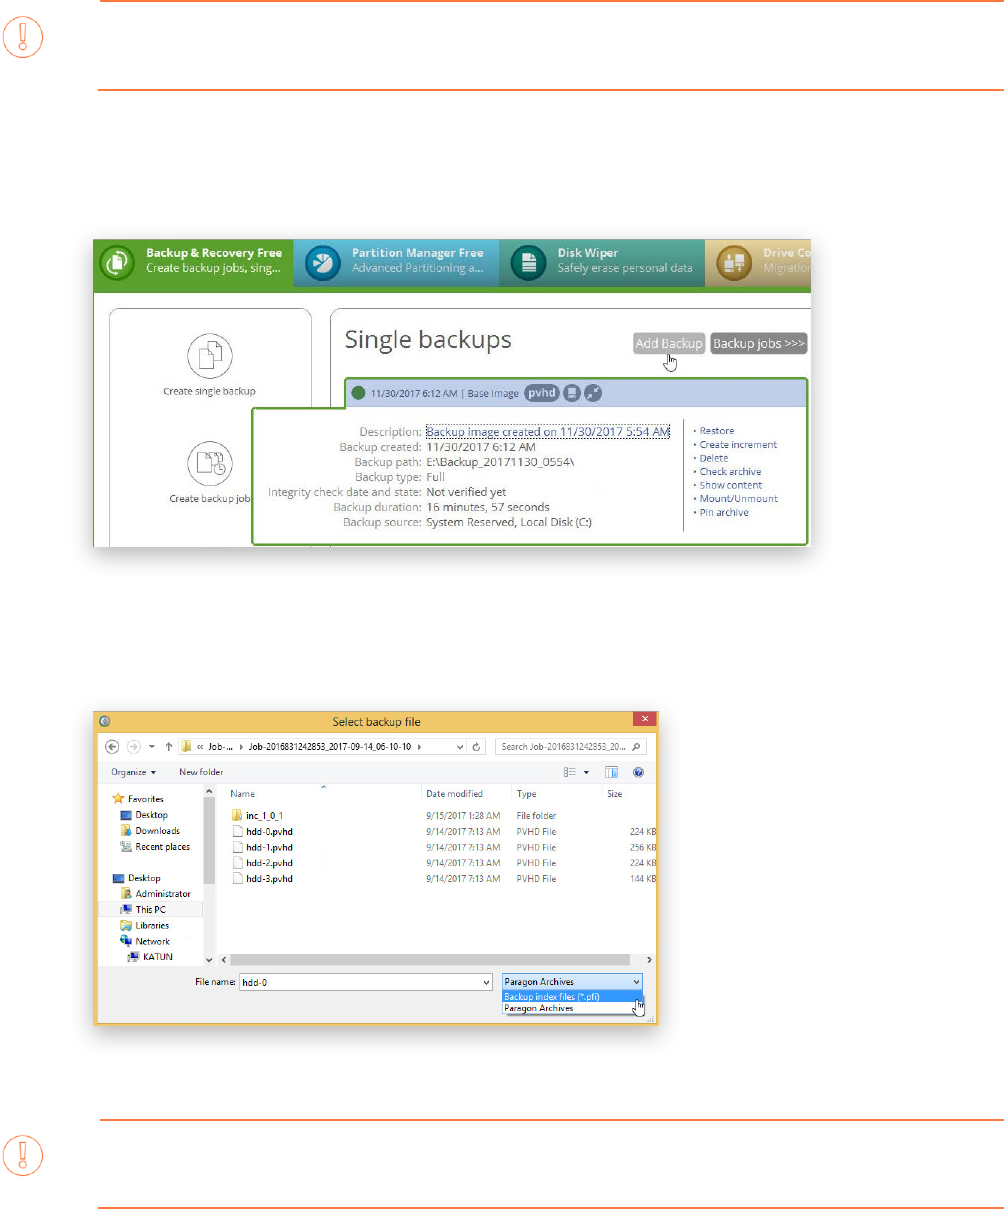Refresh the folder listing
The image size is (1004, 1209).
point(477,746)
